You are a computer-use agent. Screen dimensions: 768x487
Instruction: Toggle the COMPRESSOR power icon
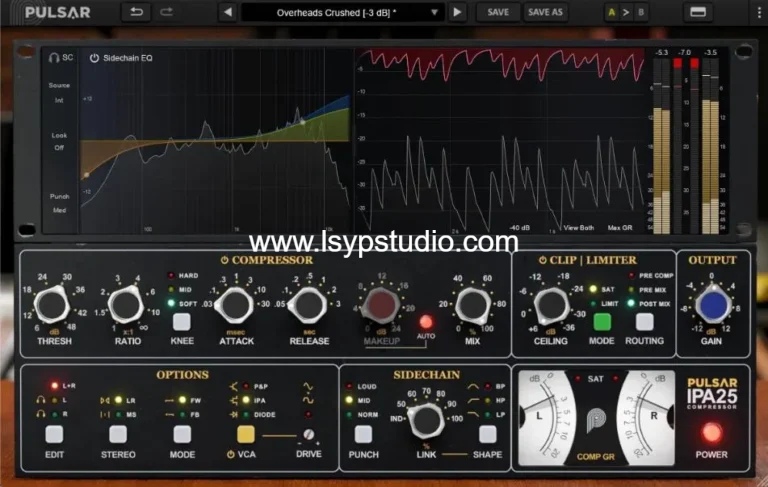[x=224, y=260]
